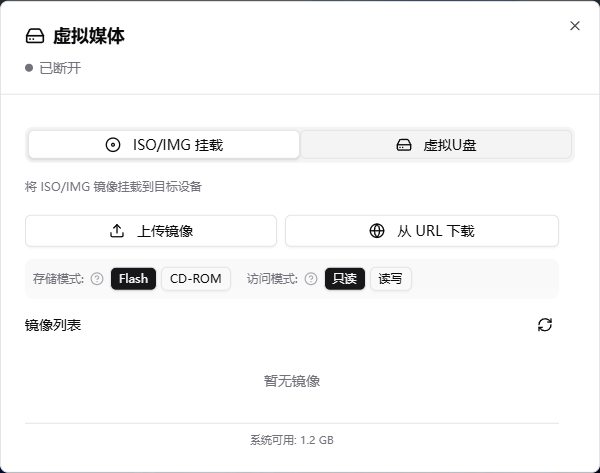This screenshot has height=473, width=600.
Task: Click the gray 已断开 status dot
Action: pyautogui.click(x=29, y=68)
